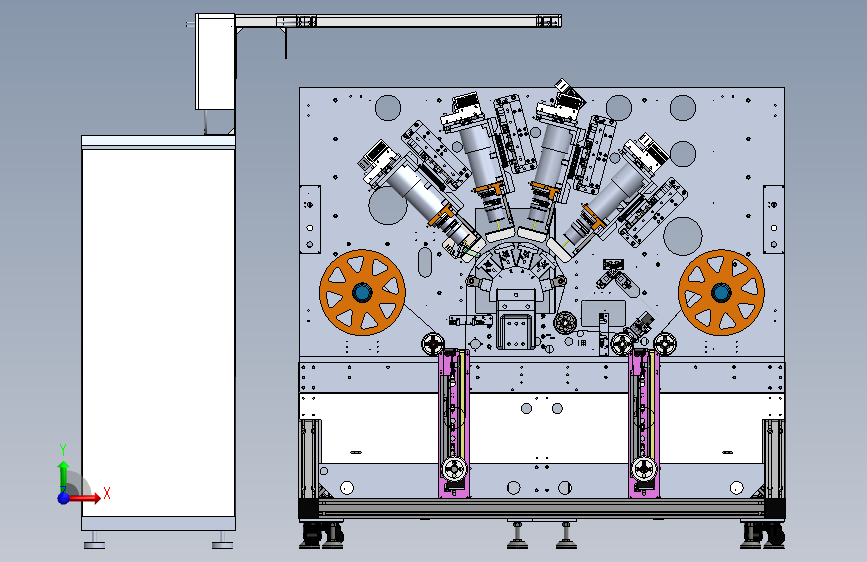The height and width of the screenshot is (562, 867).
Task: Click the X label of the coordinate triad
Action: click(107, 493)
